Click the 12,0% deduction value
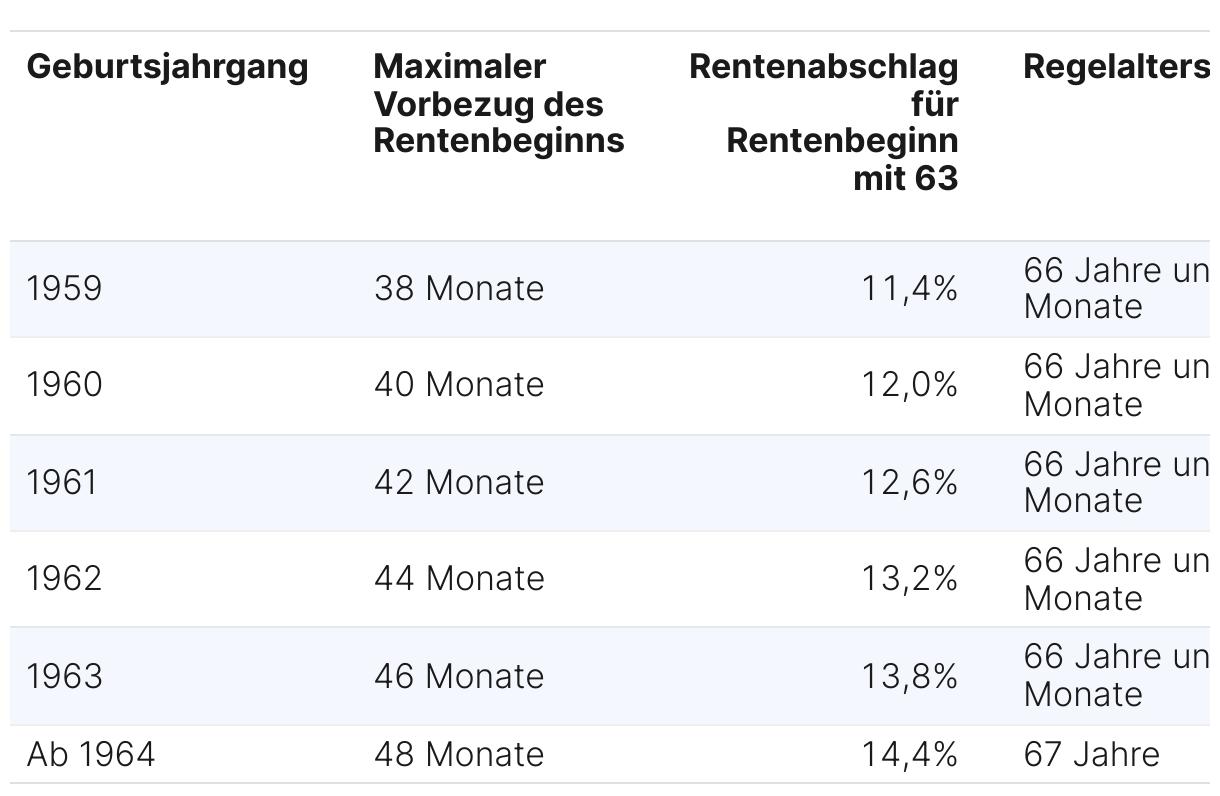Image resolution: width=1220 pixels, height=796 pixels. pos(909,385)
